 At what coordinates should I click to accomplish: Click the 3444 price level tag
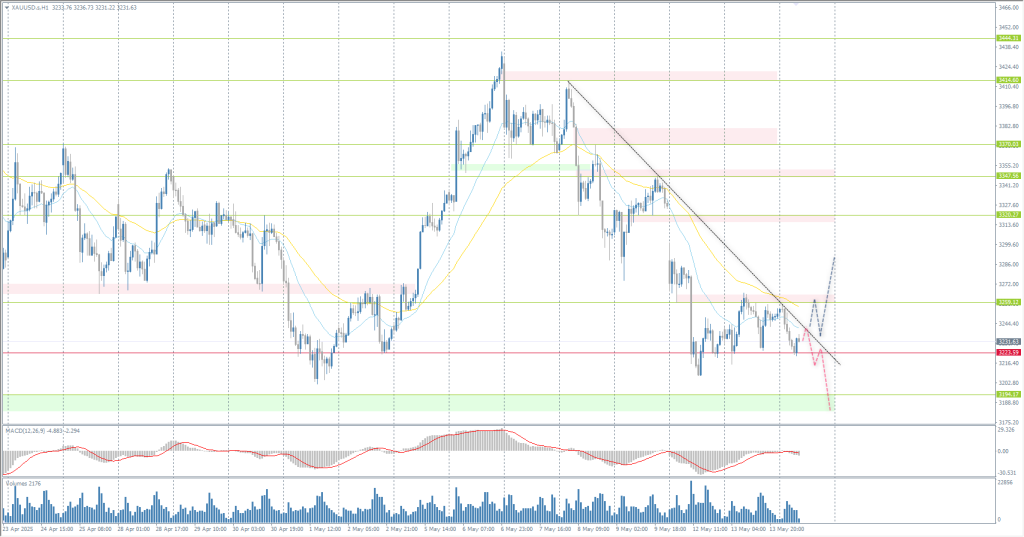pos(1008,38)
